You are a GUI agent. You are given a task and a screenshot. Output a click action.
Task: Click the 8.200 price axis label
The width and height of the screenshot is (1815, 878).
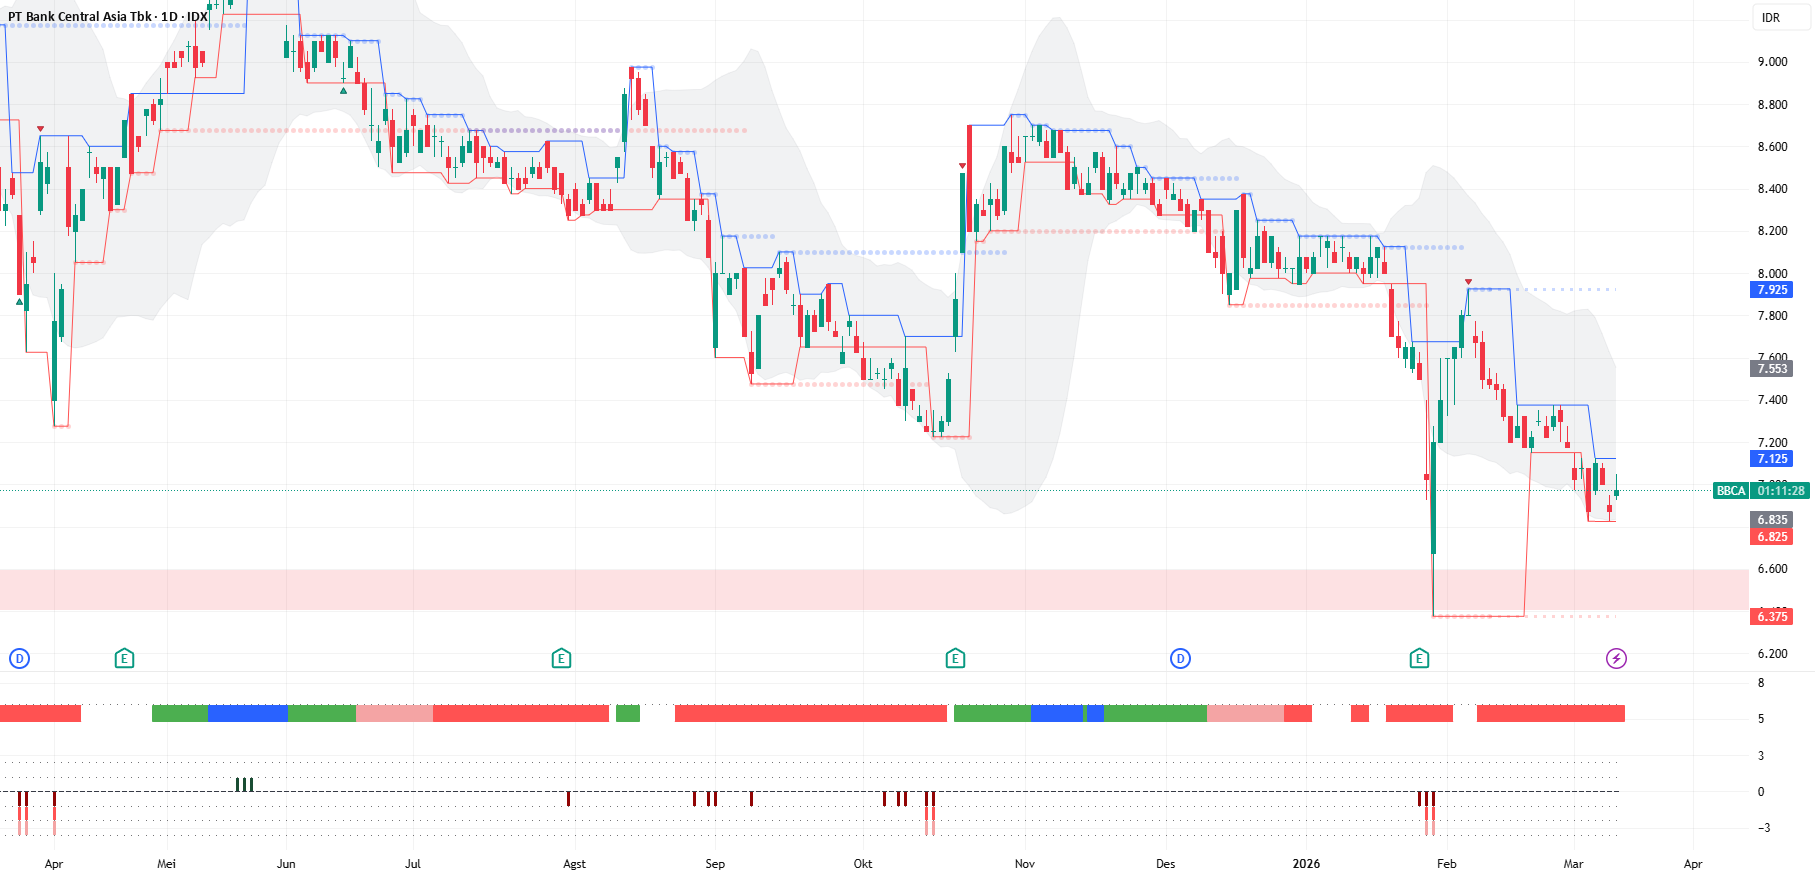[1772, 231]
